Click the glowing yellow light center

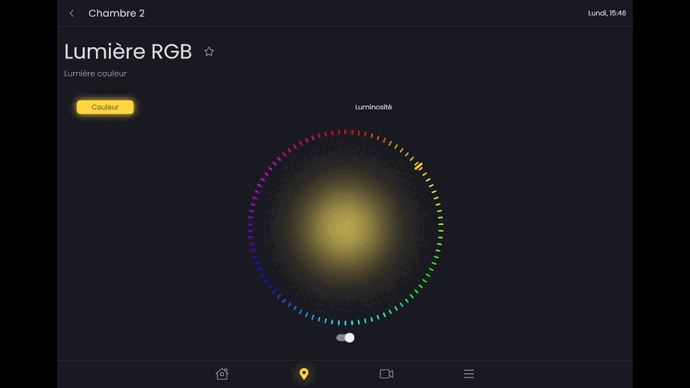[345, 227]
